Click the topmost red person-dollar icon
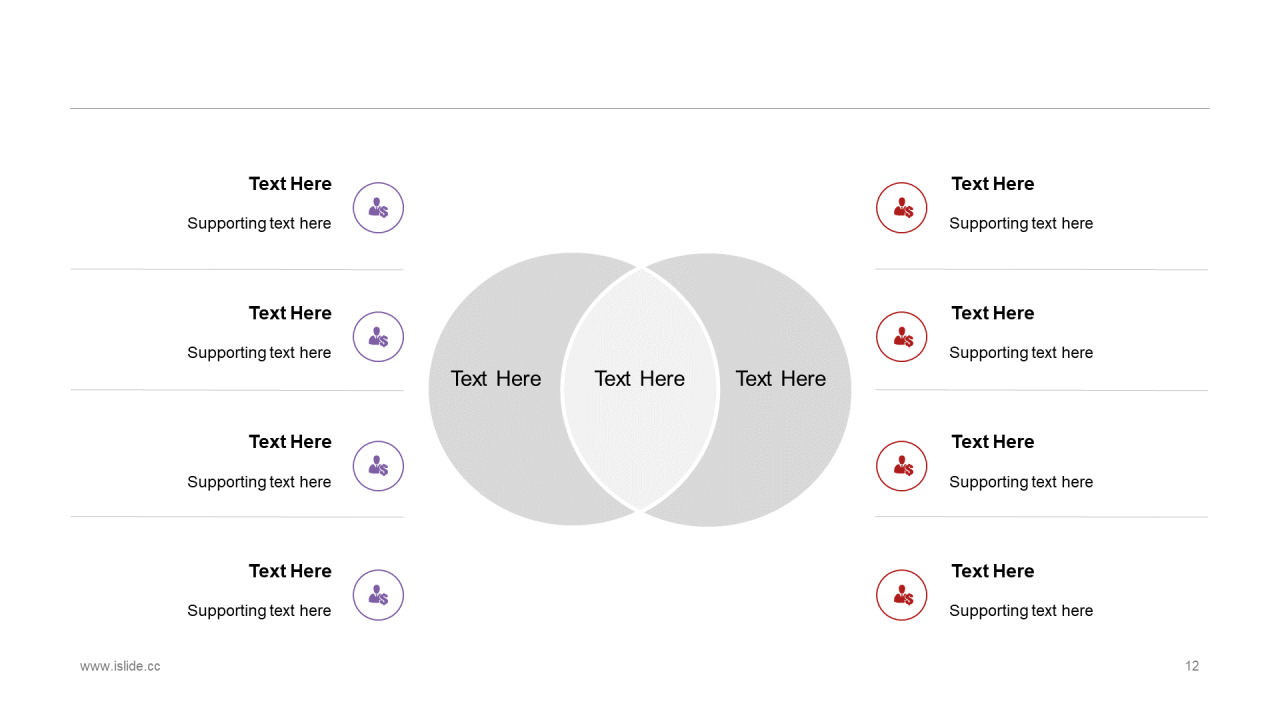 902,208
